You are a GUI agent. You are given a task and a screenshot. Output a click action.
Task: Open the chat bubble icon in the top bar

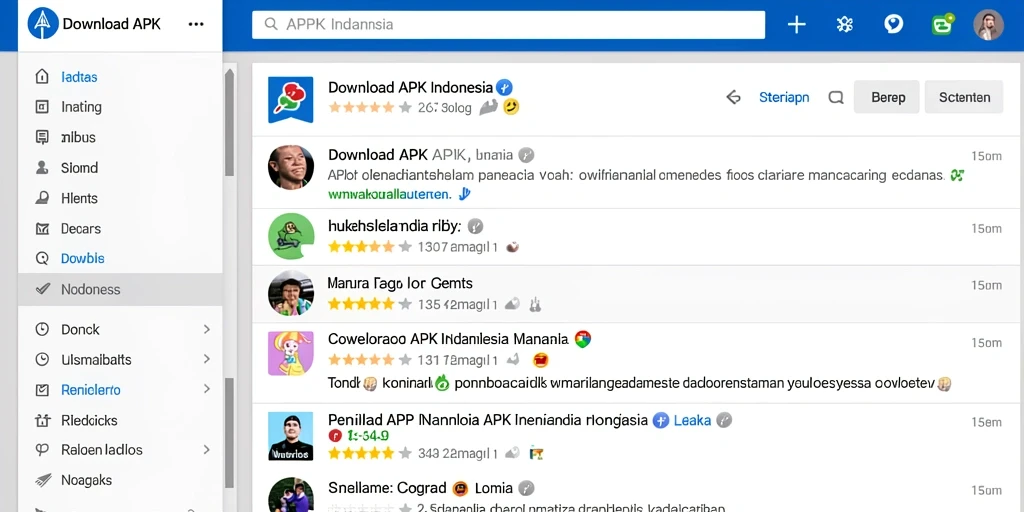[893, 25]
